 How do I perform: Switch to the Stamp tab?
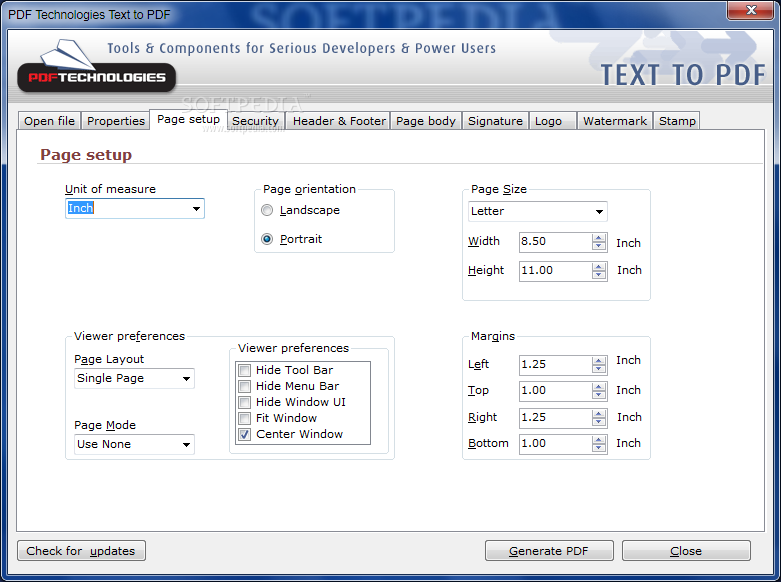point(677,121)
